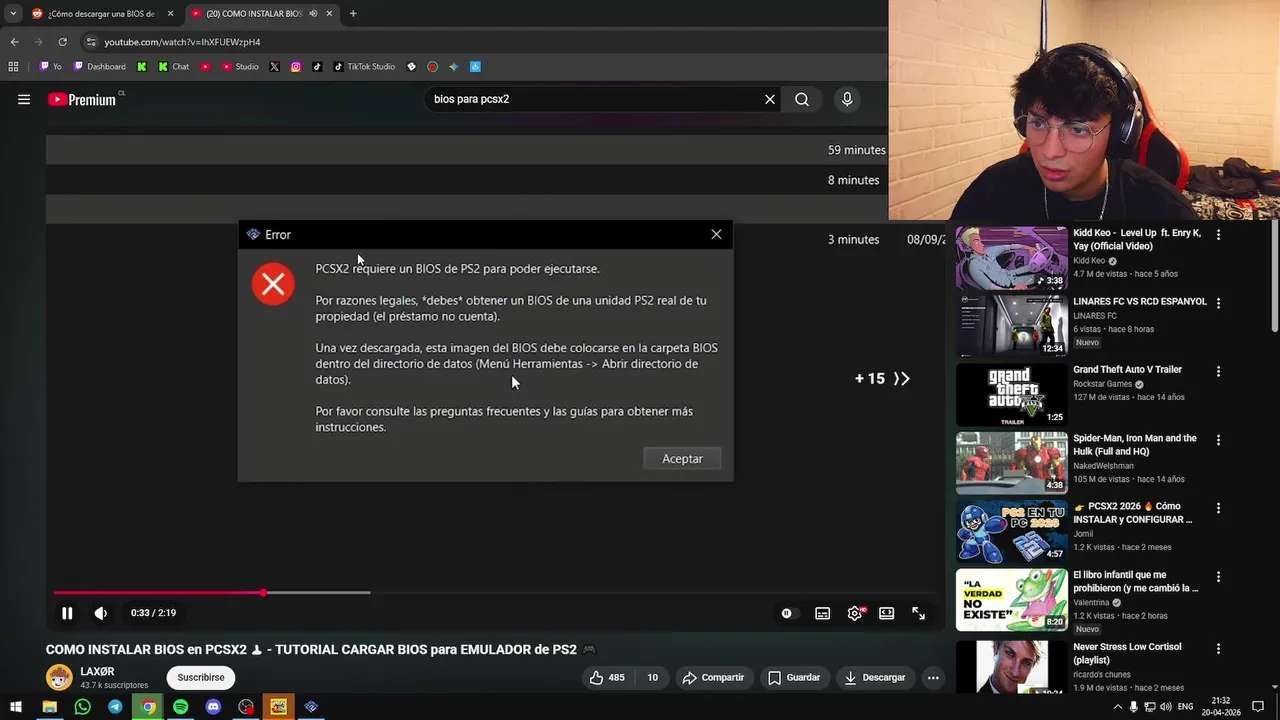Run search with magnifier button
This screenshot has height=720, width=1280.
click(802, 99)
